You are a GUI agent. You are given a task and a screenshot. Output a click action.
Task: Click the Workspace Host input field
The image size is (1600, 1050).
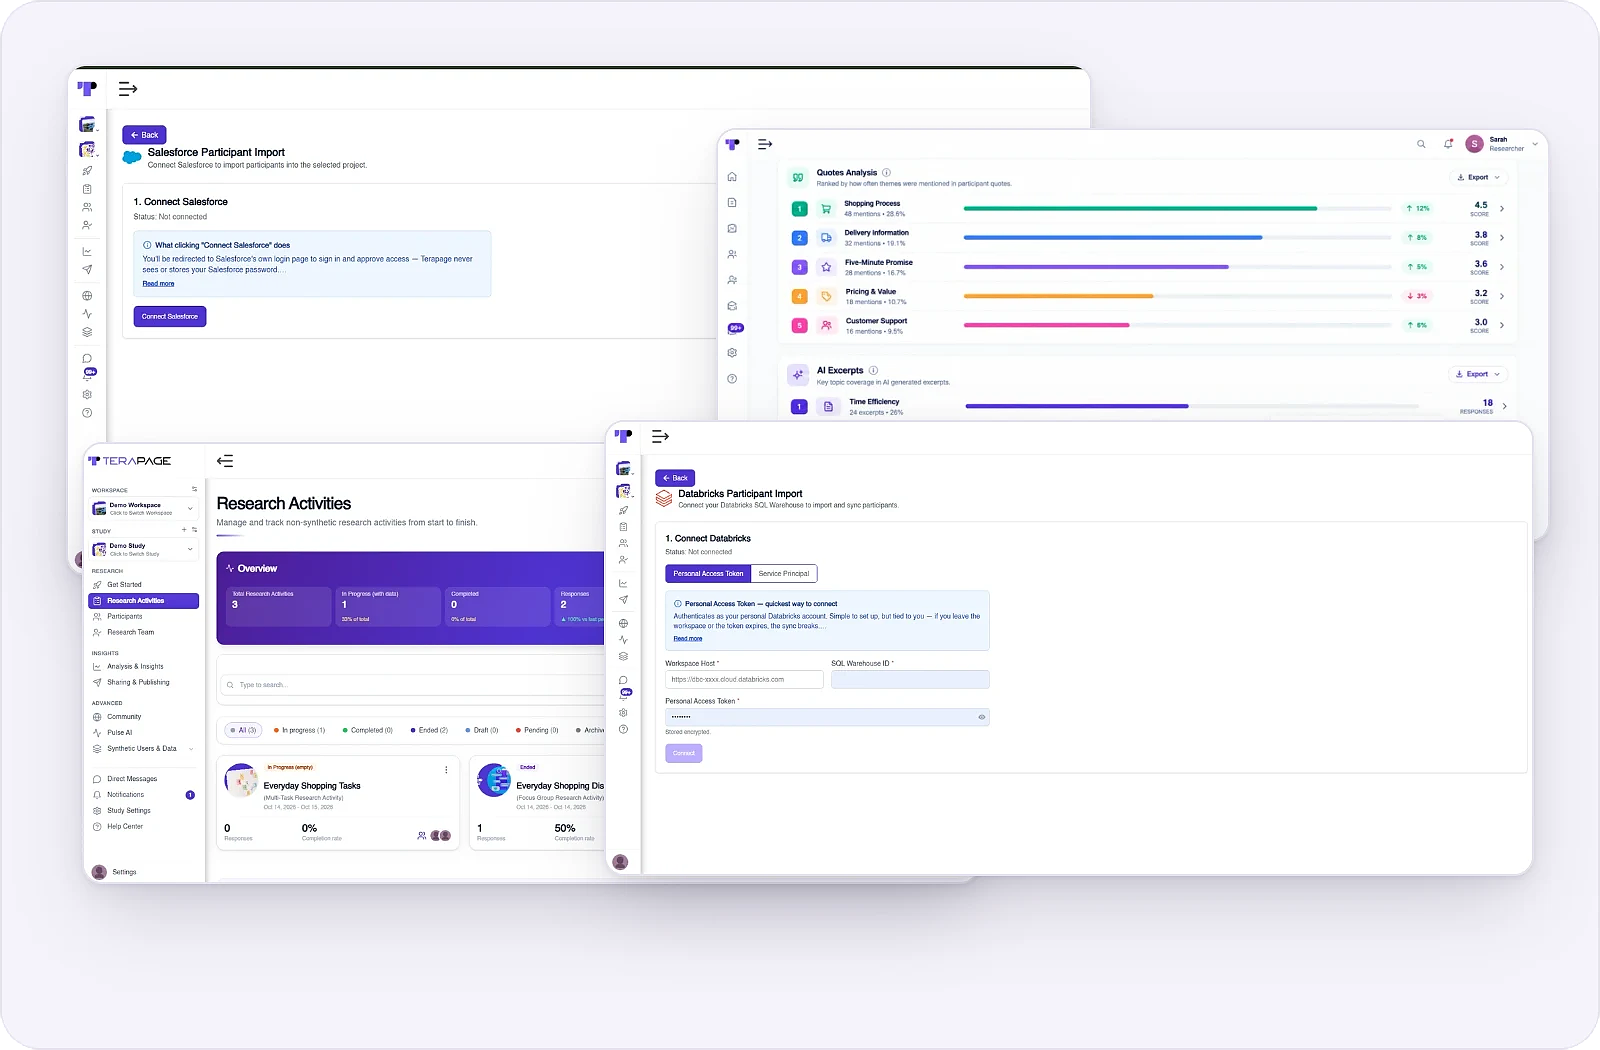click(744, 679)
